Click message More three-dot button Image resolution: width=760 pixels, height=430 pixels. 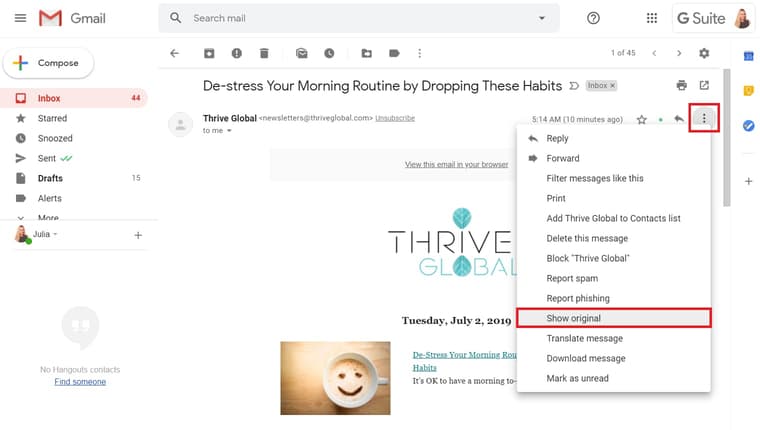[x=704, y=118]
